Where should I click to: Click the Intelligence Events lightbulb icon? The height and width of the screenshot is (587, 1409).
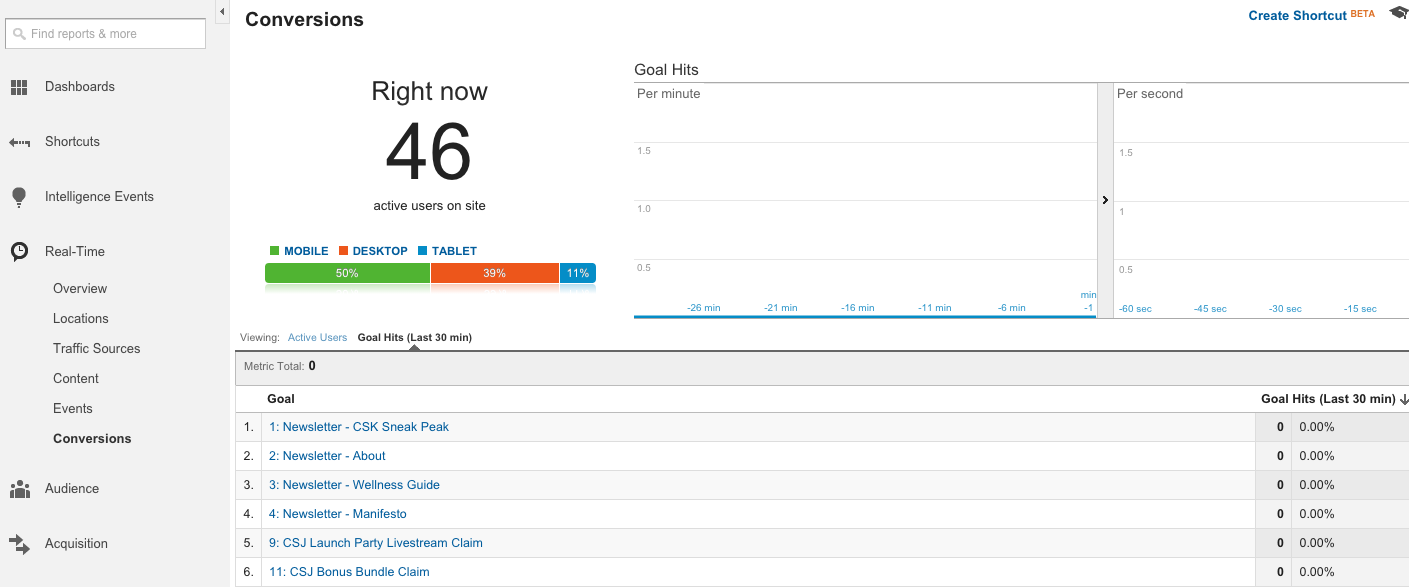point(19,197)
